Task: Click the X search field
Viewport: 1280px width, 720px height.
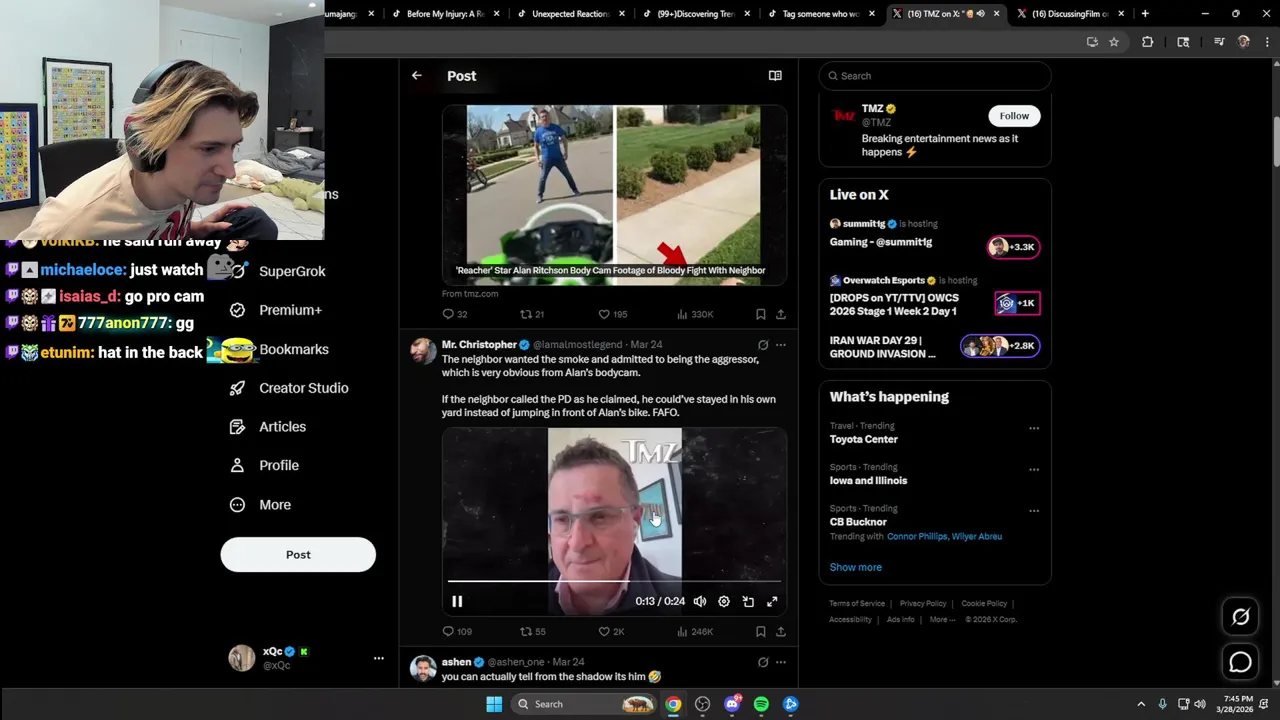Action: point(935,76)
